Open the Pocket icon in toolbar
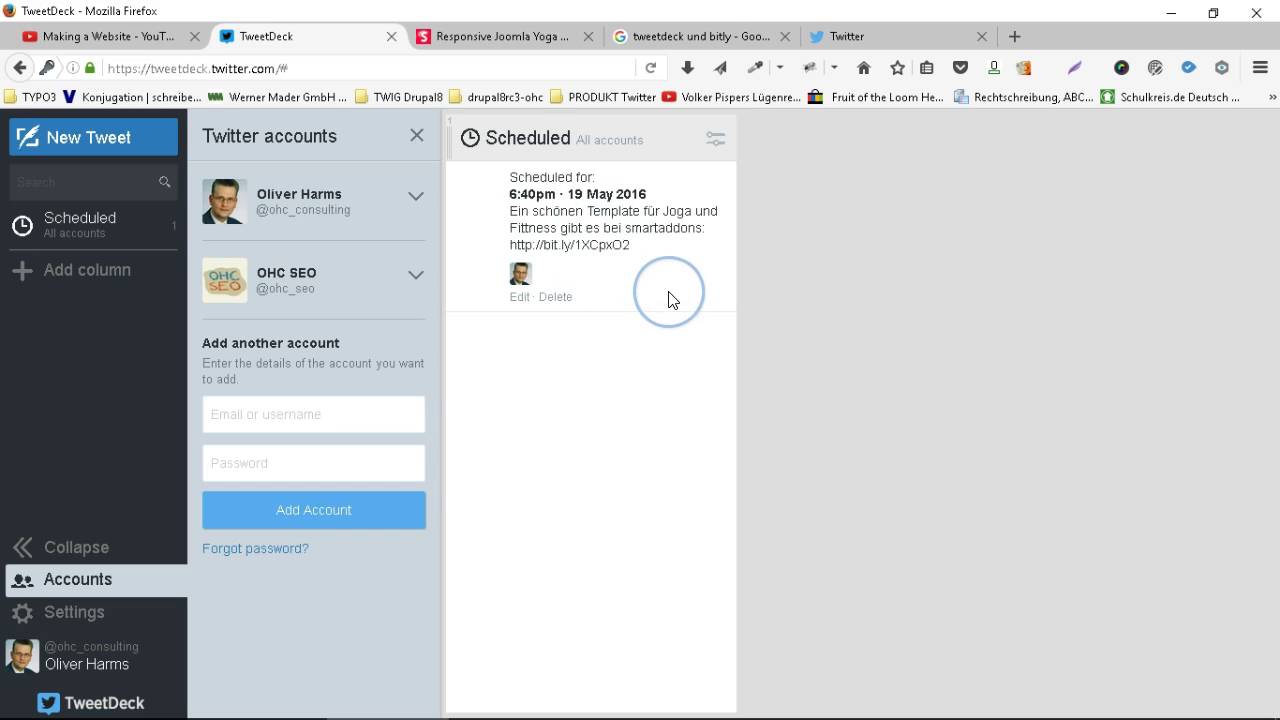The image size is (1280, 720). tap(960, 68)
